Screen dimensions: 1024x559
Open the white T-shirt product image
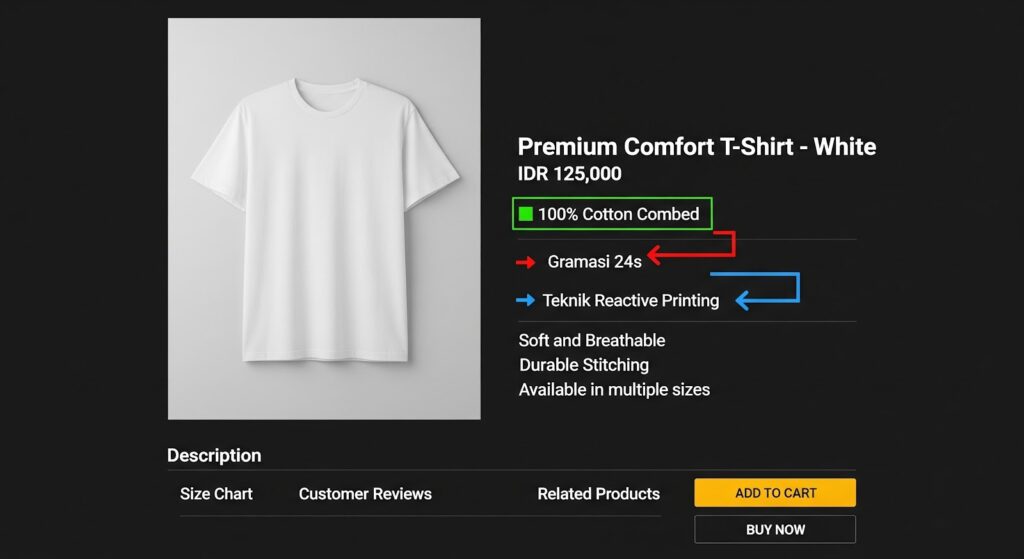coord(324,218)
